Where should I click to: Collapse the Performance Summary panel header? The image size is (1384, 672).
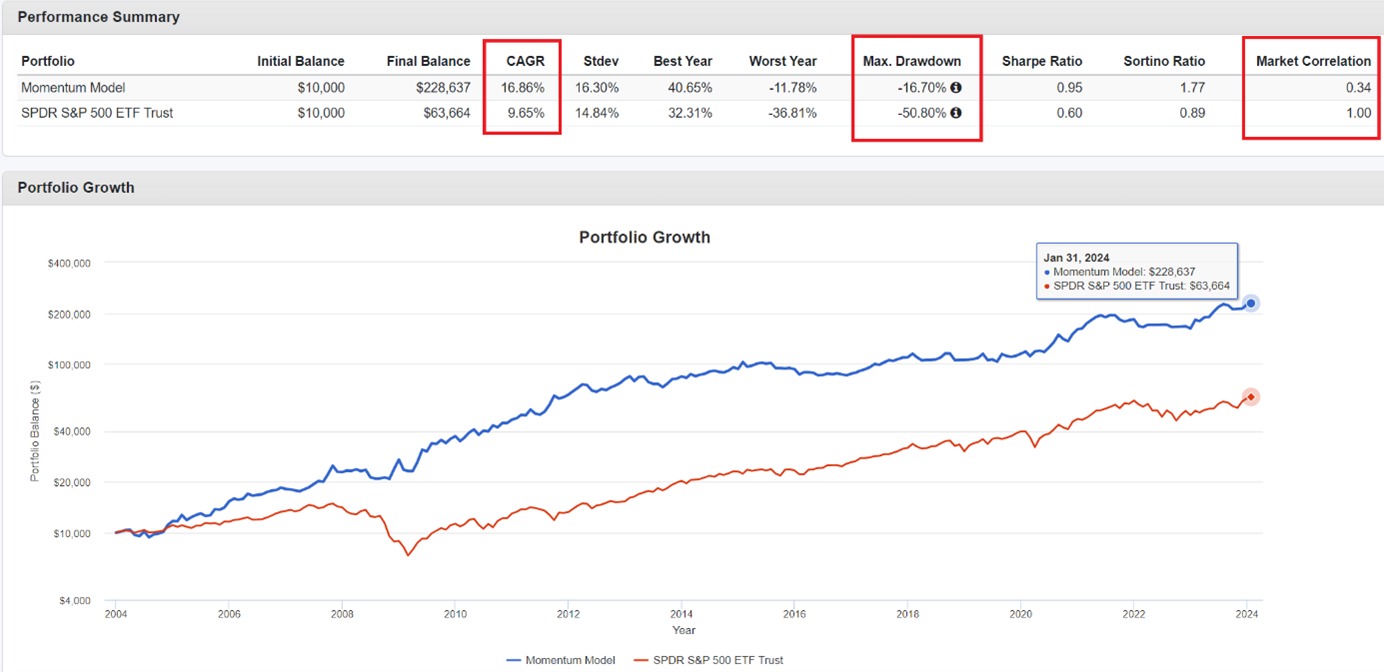[98, 17]
